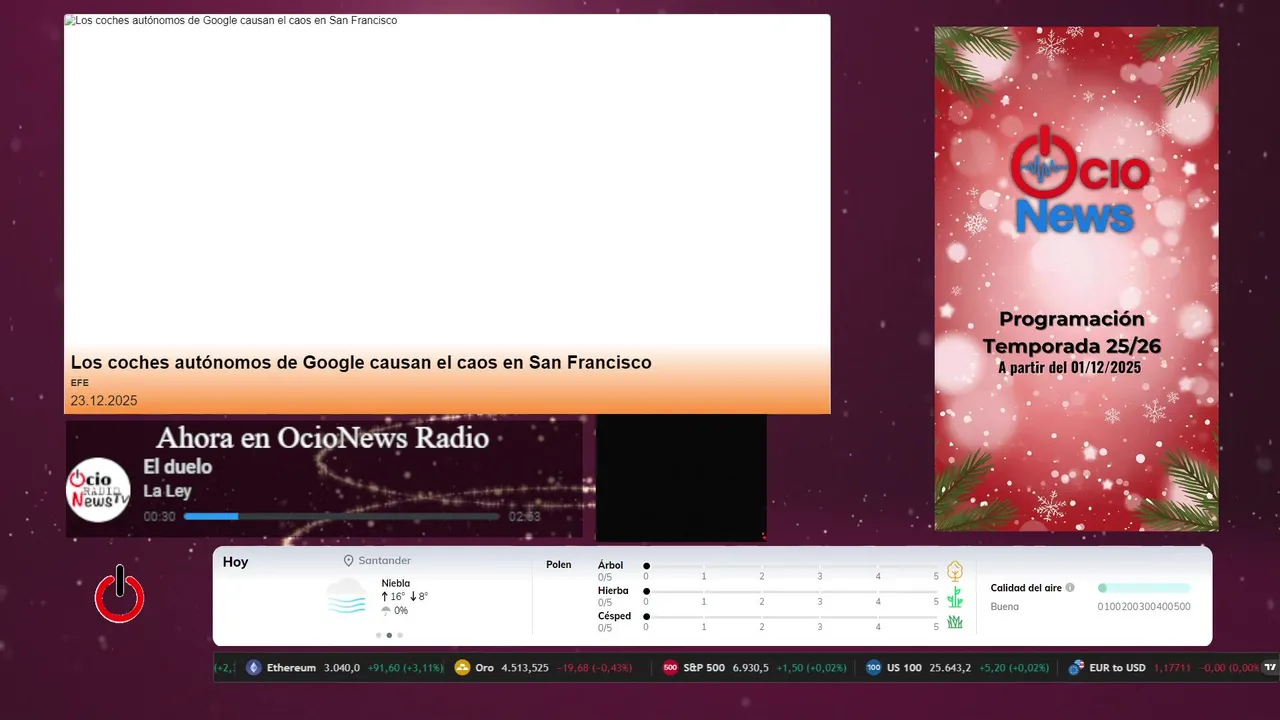Click the '16°' high temperature value

click(x=398, y=597)
